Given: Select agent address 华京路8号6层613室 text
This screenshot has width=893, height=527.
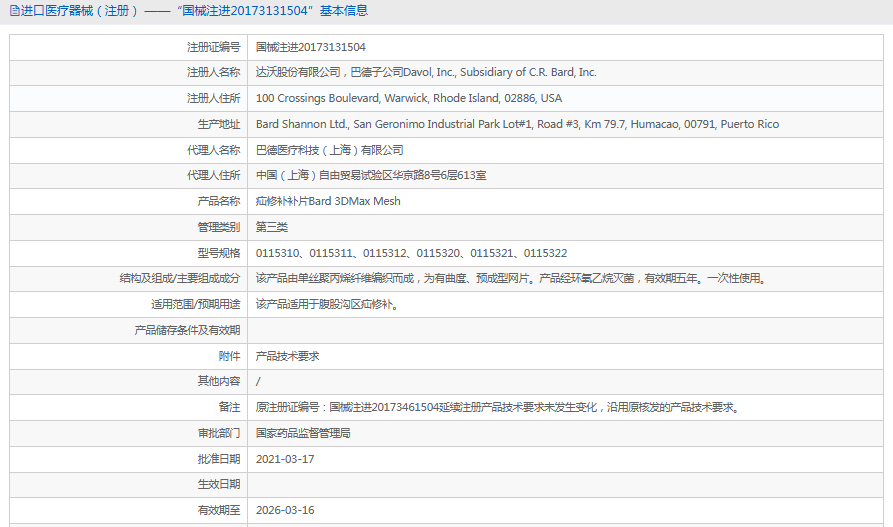Looking at the screenshot, I should [x=371, y=175].
